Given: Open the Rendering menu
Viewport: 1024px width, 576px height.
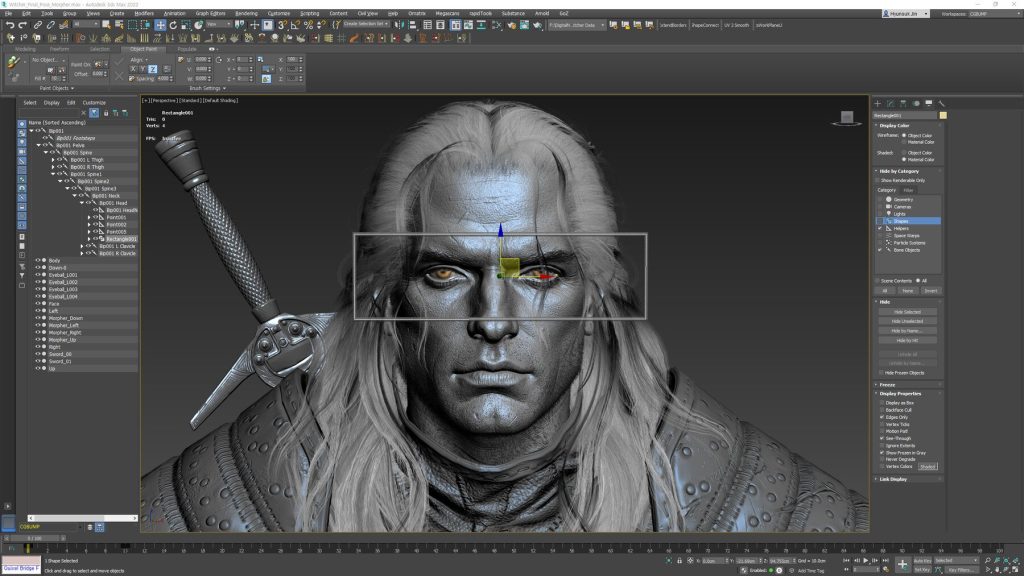Looking at the screenshot, I should click(246, 13).
